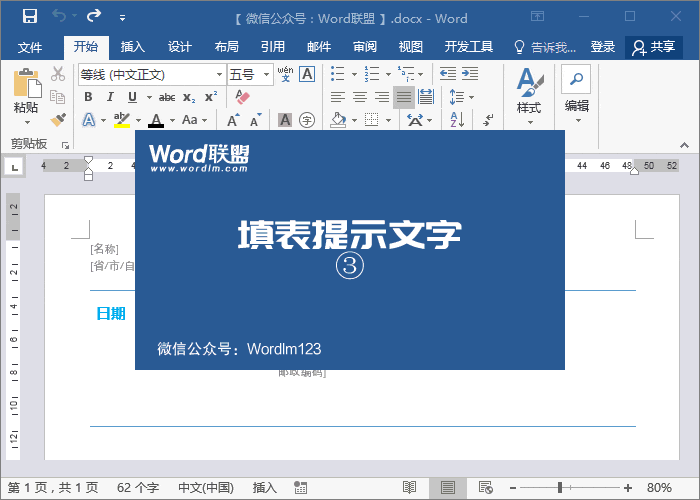Viewport: 700px width, 500px height.
Task: Open the 审阅 ribbon tab
Action: coord(365,47)
